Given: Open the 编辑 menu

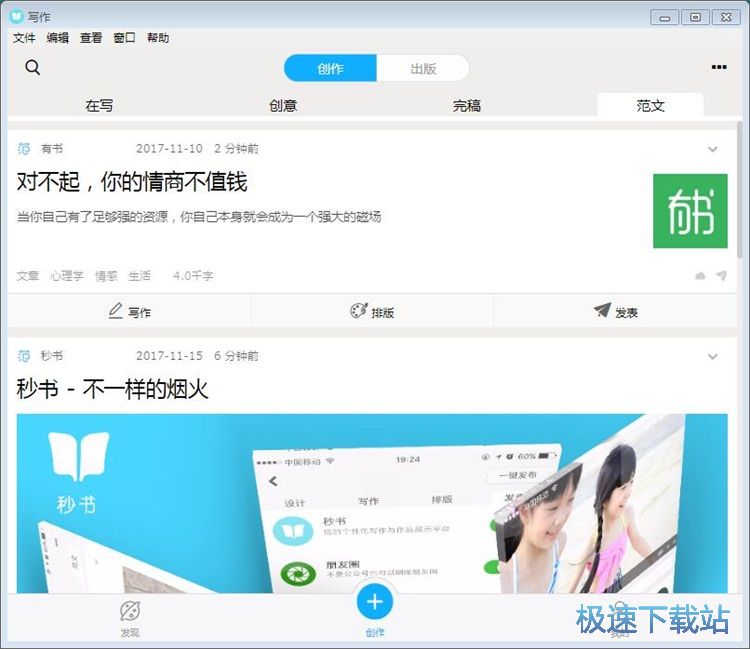Looking at the screenshot, I should coord(57,38).
